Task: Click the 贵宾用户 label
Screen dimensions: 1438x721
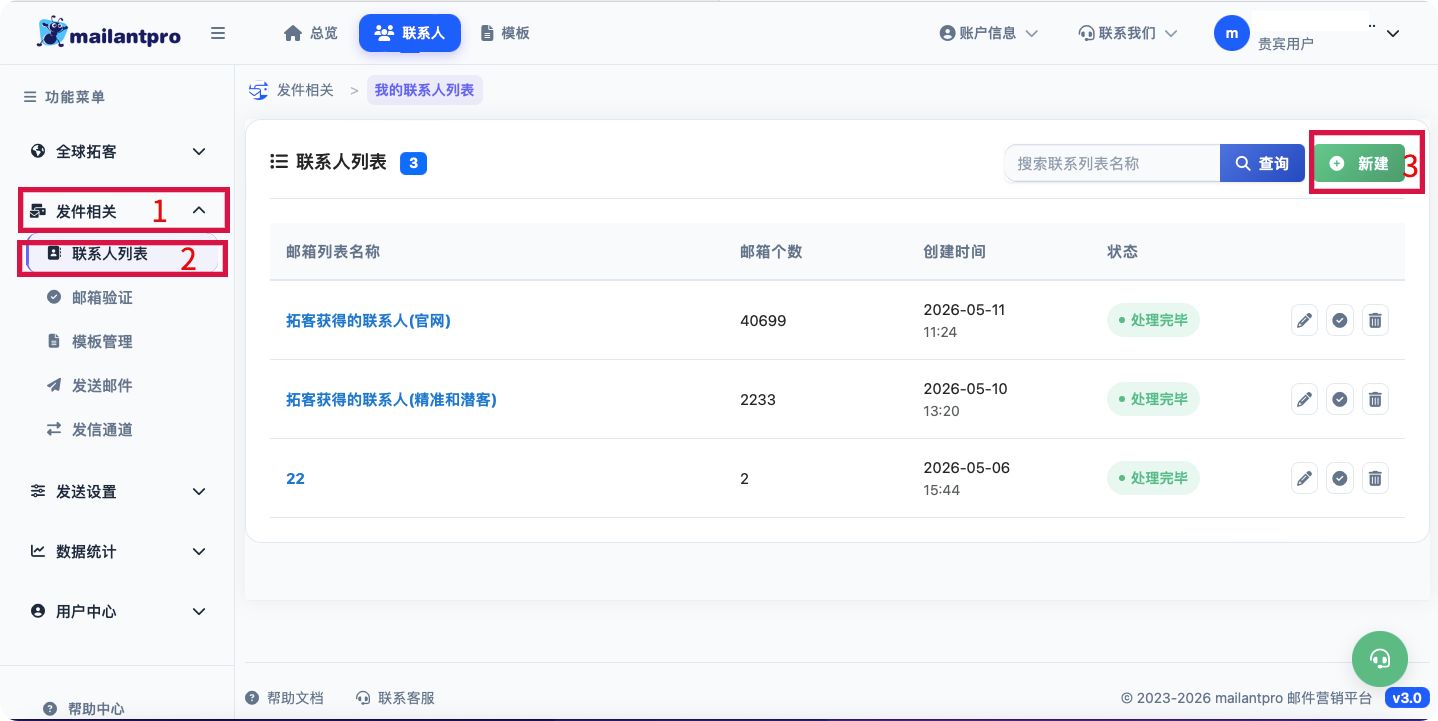Action: pos(1285,44)
